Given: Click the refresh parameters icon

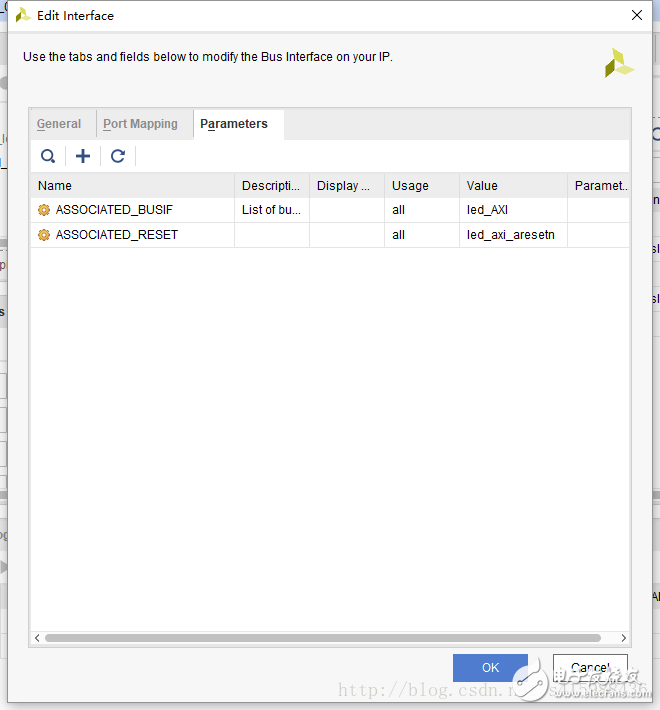Looking at the screenshot, I should (118, 156).
